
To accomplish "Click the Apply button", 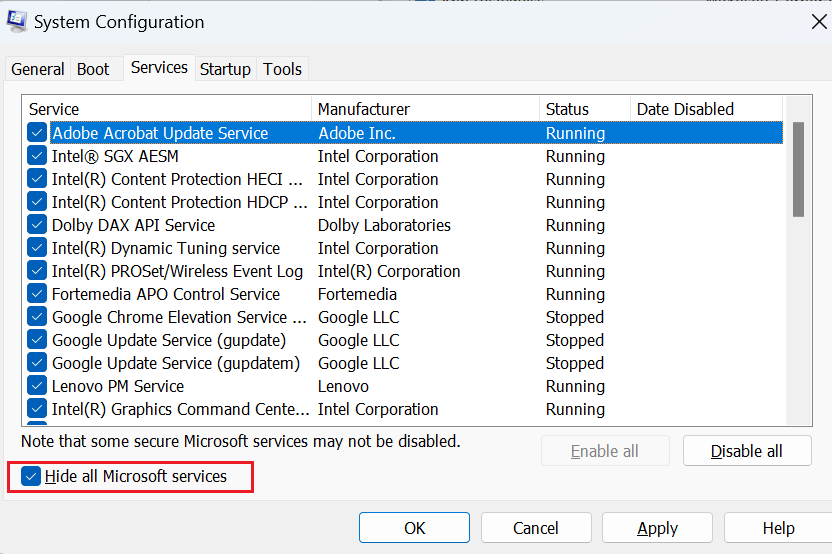I will 657,527.
